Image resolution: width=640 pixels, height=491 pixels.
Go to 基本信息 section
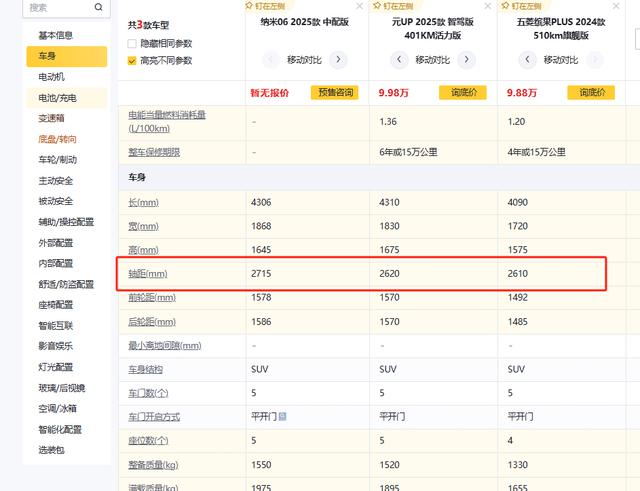pyautogui.click(x=56, y=36)
